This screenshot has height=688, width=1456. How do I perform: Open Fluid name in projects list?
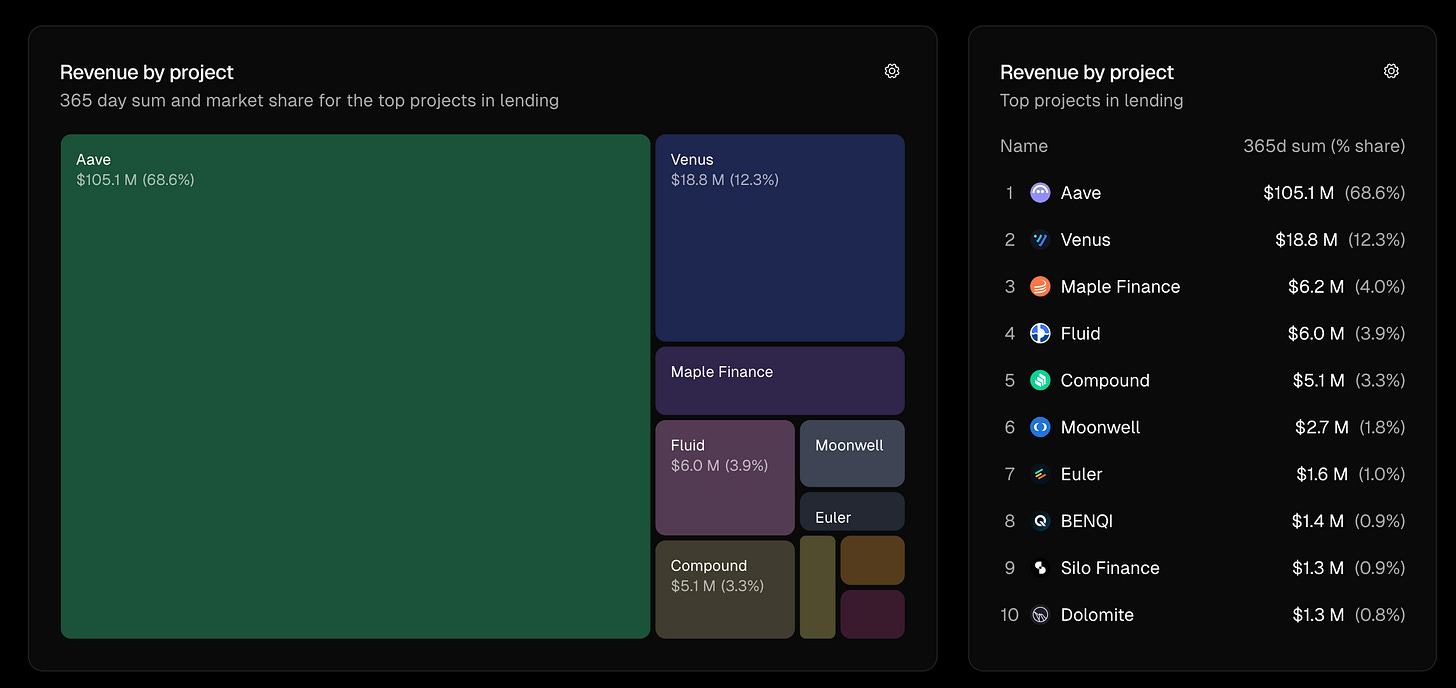1081,334
